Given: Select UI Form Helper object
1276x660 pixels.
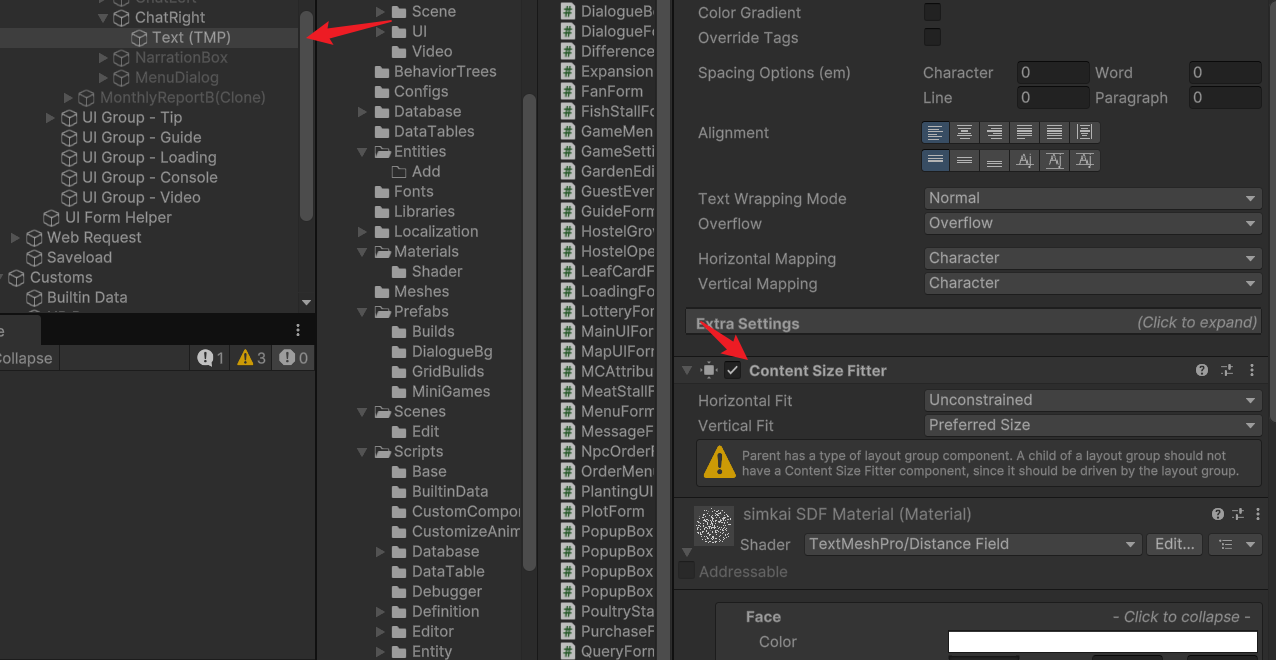Looking at the screenshot, I should tap(118, 217).
